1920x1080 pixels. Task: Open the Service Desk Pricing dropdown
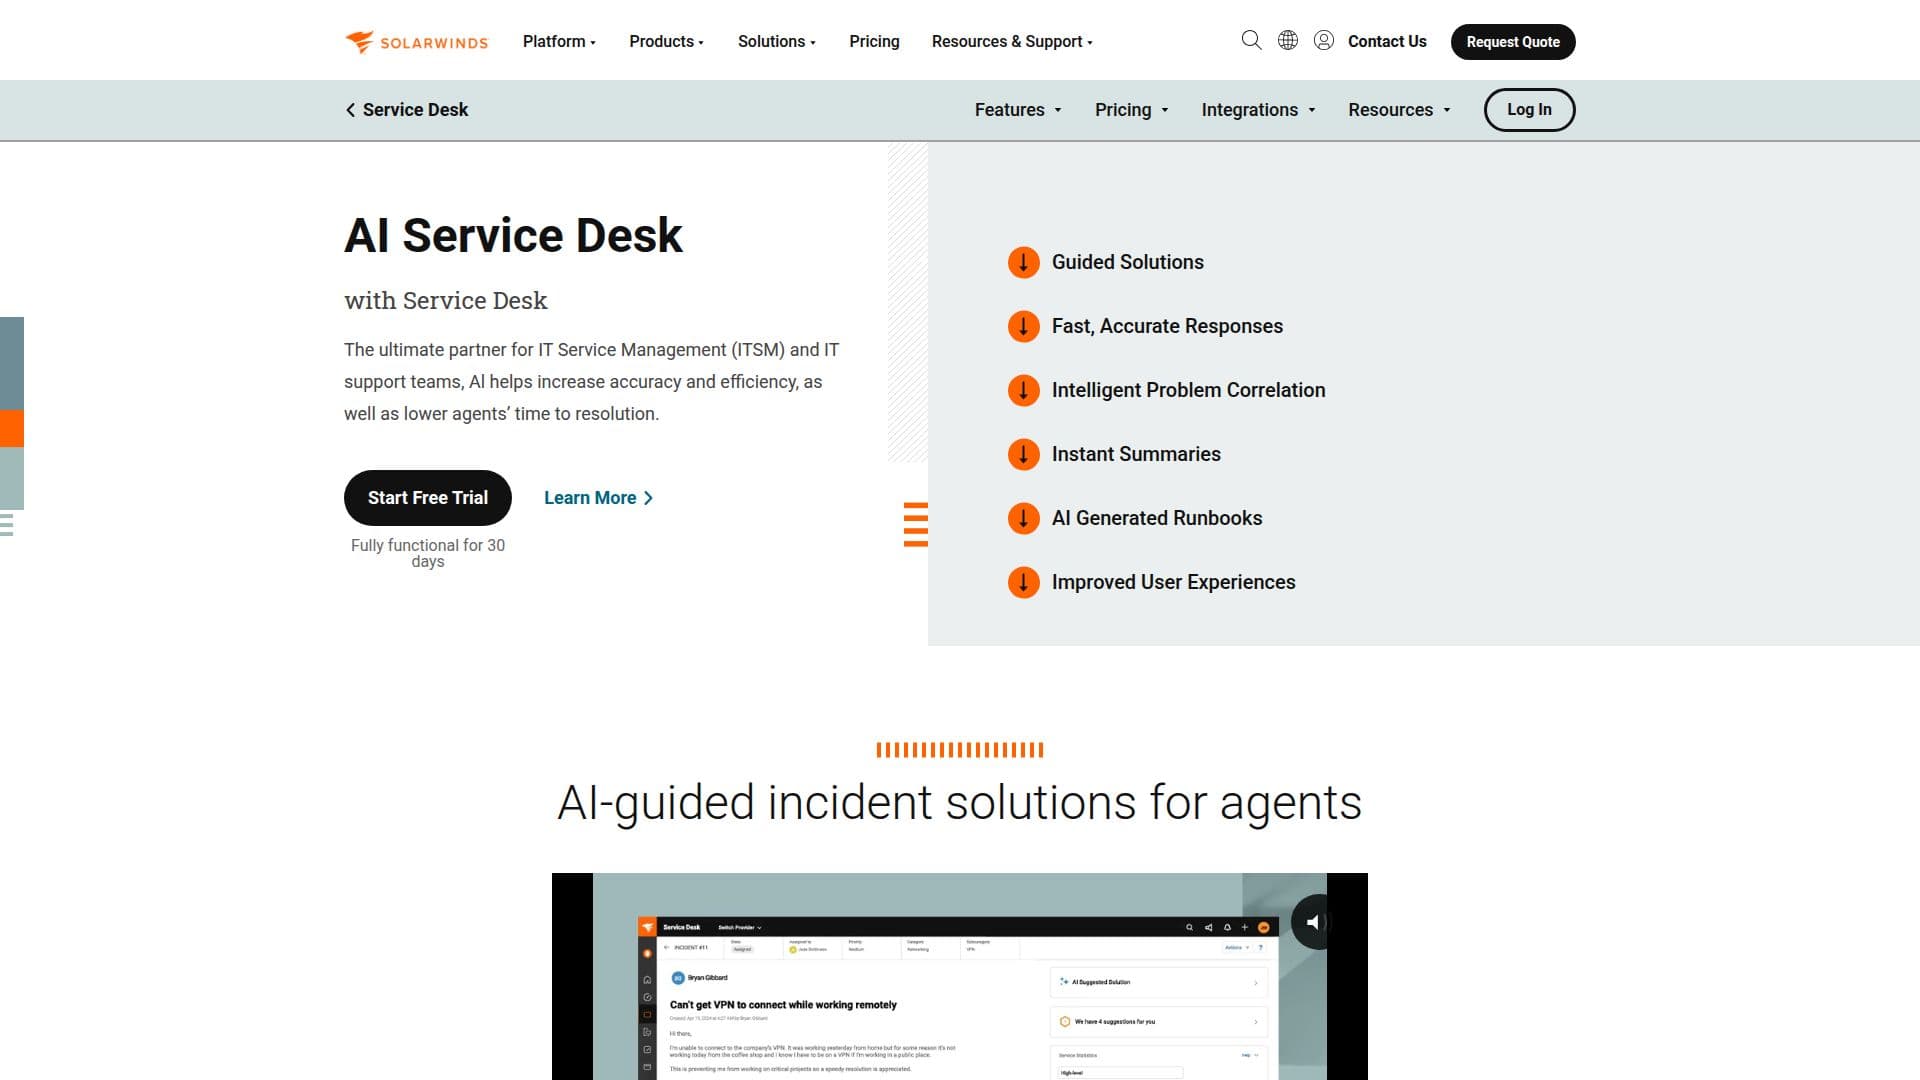click(1132, 110)
